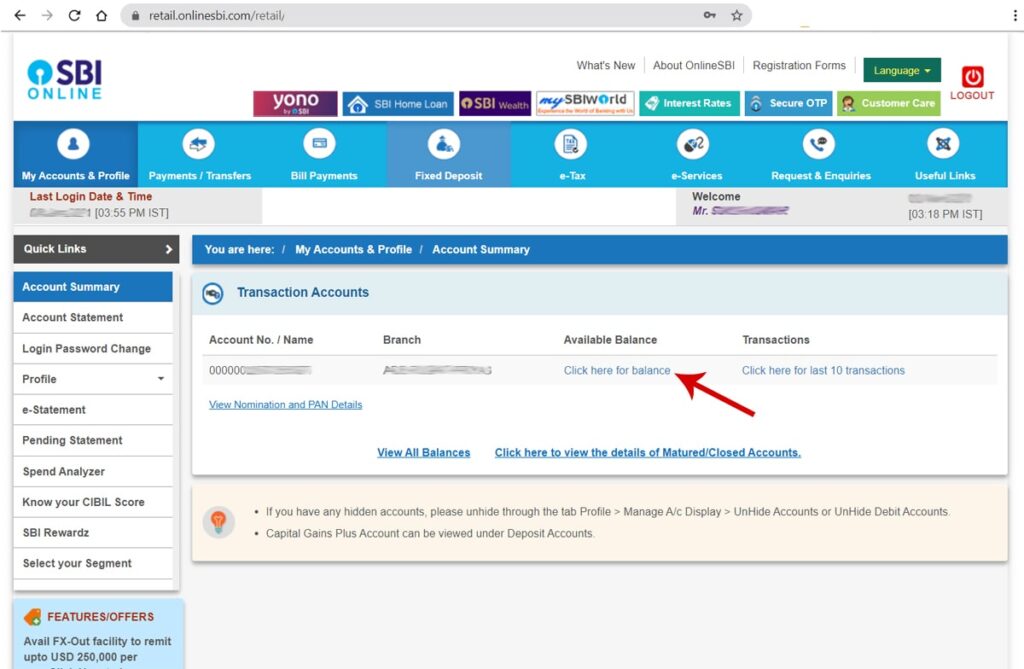Click the About OnlineSBI link
Screen dimensions: 1024x669
[694, 65]
